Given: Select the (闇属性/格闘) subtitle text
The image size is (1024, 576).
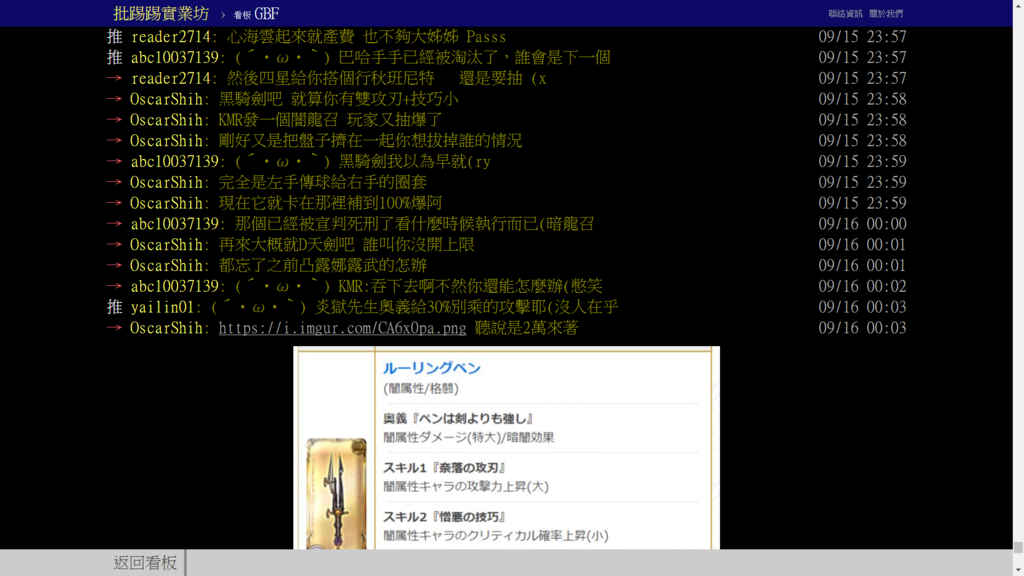Looking at the screenshot, I should pyautogui.click(x=421, y=389).
